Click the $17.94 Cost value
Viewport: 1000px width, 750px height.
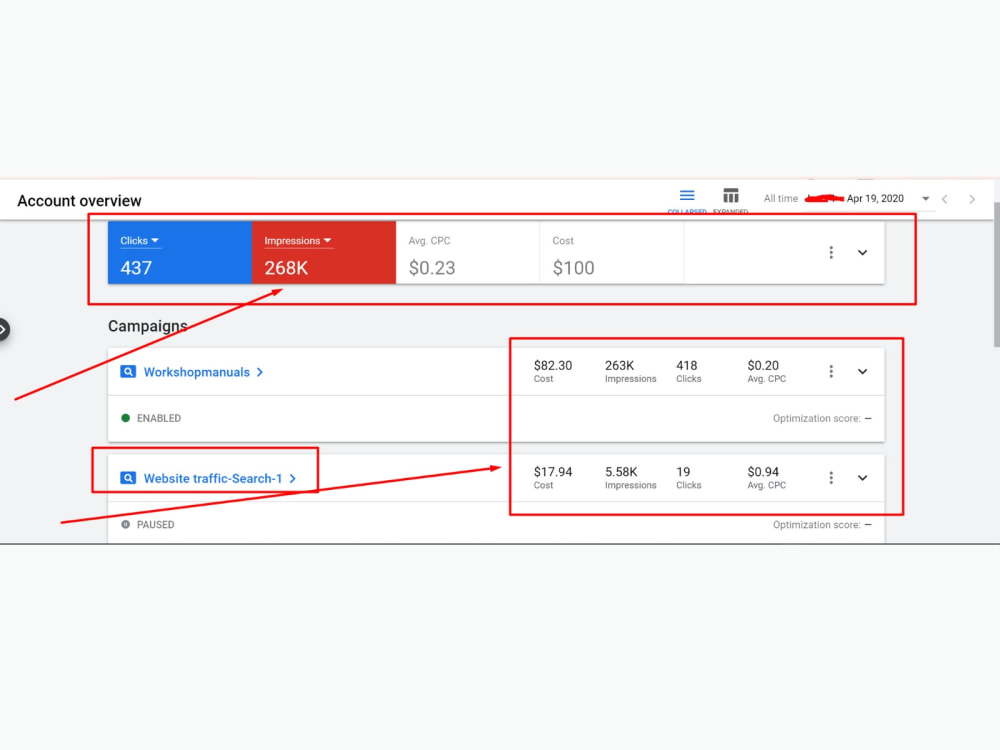pos(552,472)
